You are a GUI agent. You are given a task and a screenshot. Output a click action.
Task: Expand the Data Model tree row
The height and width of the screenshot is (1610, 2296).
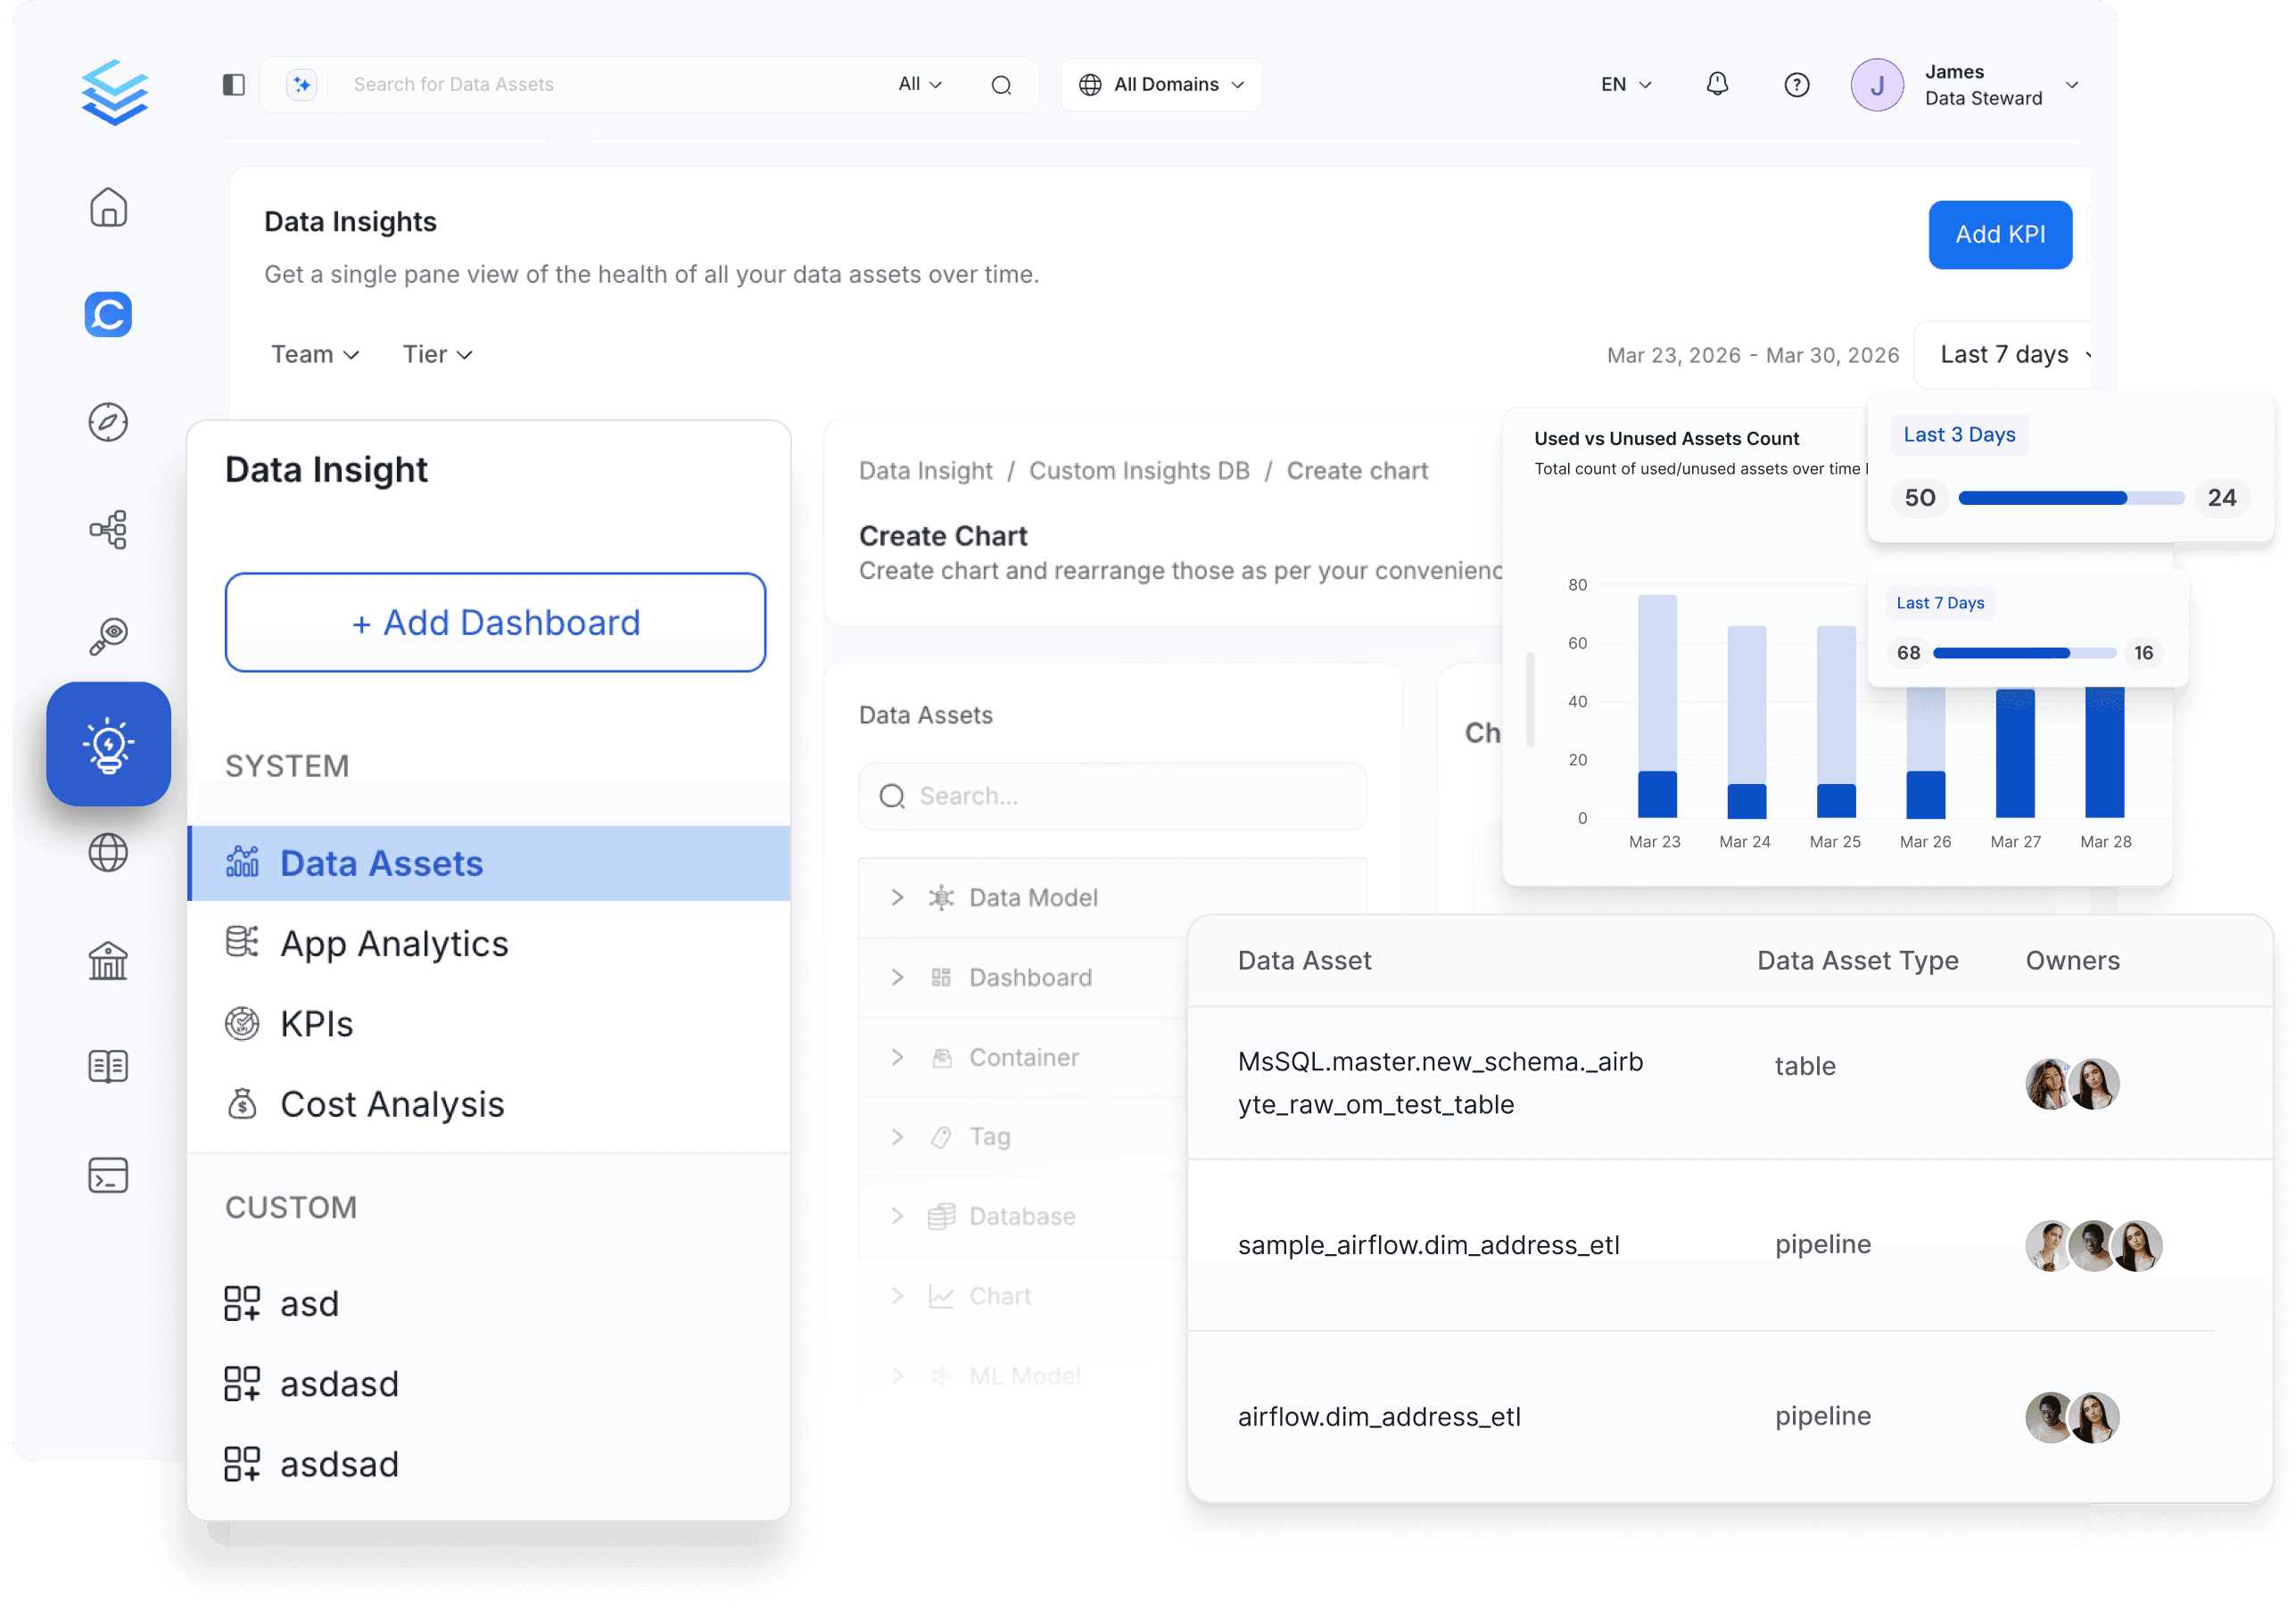[897, 897]
